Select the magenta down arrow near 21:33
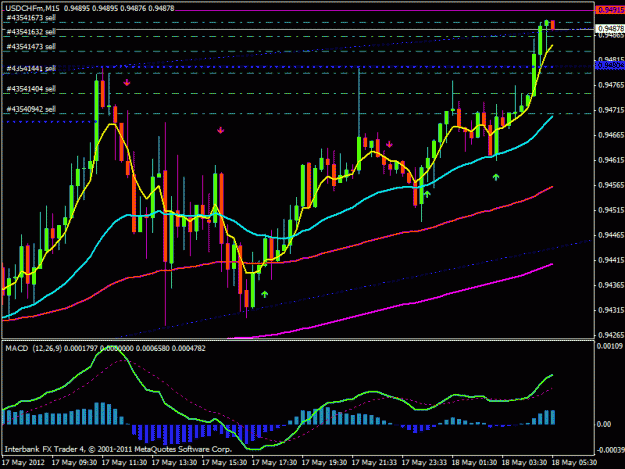This screenshot has width=625, height=469. point(389,144)
